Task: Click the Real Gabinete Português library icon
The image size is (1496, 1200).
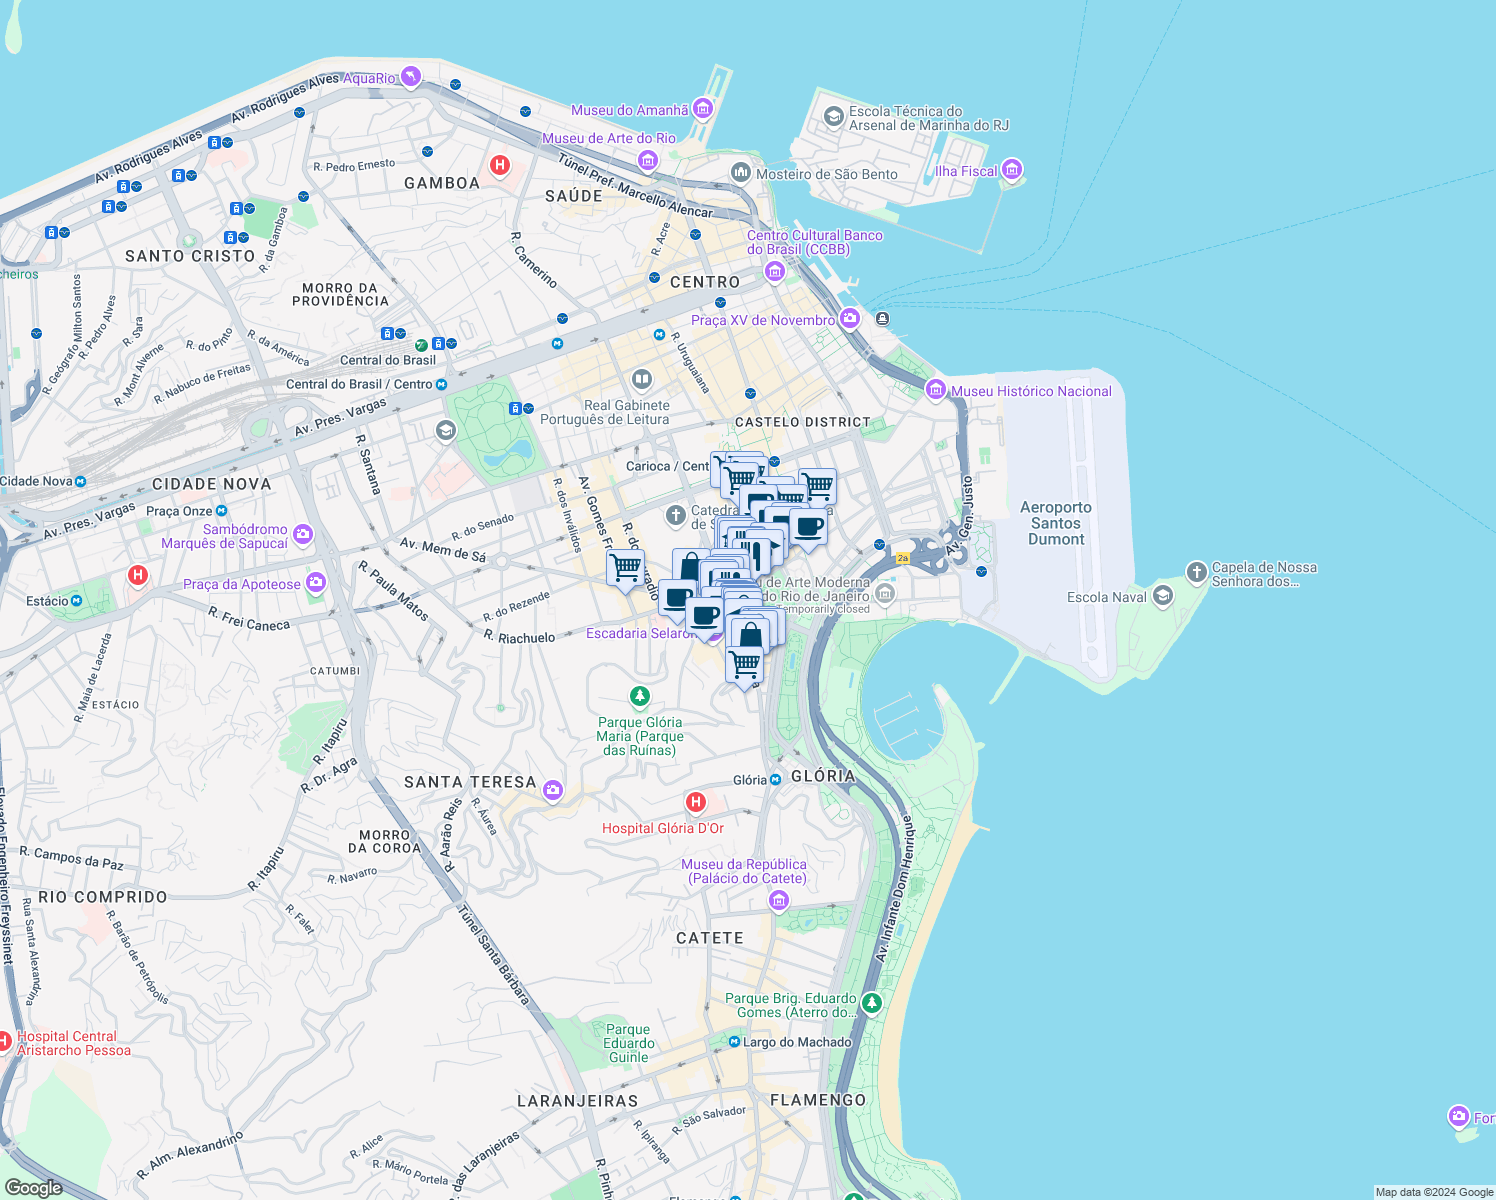Action: tap(641, 379)
